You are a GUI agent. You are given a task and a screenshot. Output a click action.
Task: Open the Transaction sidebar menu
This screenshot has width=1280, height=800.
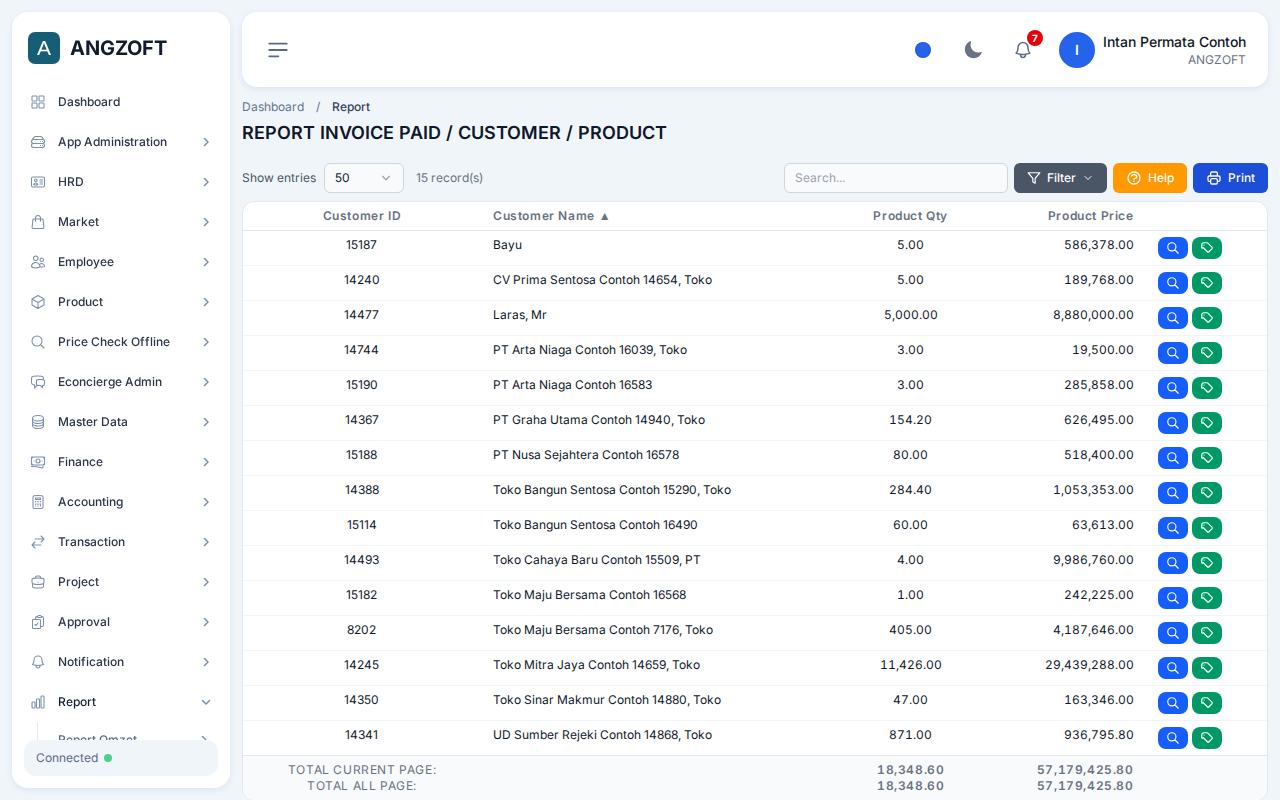click(121, 542)
